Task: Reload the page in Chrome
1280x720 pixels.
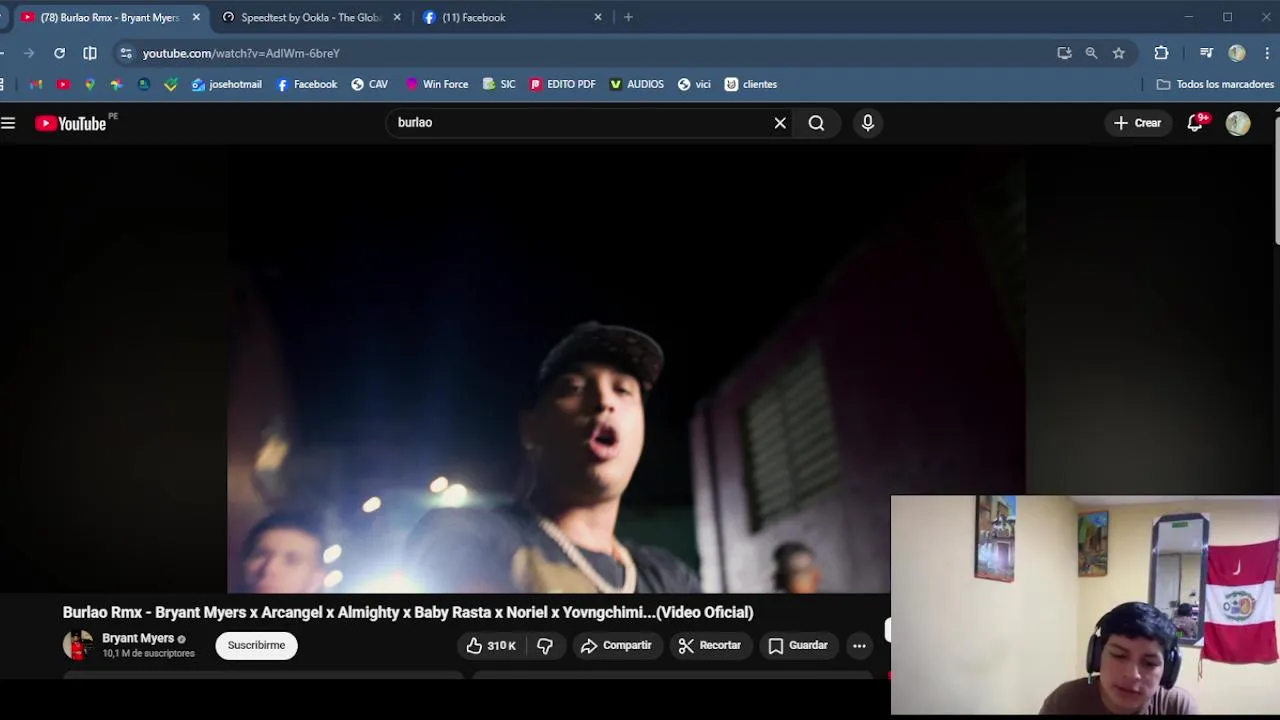Action: 60,53
